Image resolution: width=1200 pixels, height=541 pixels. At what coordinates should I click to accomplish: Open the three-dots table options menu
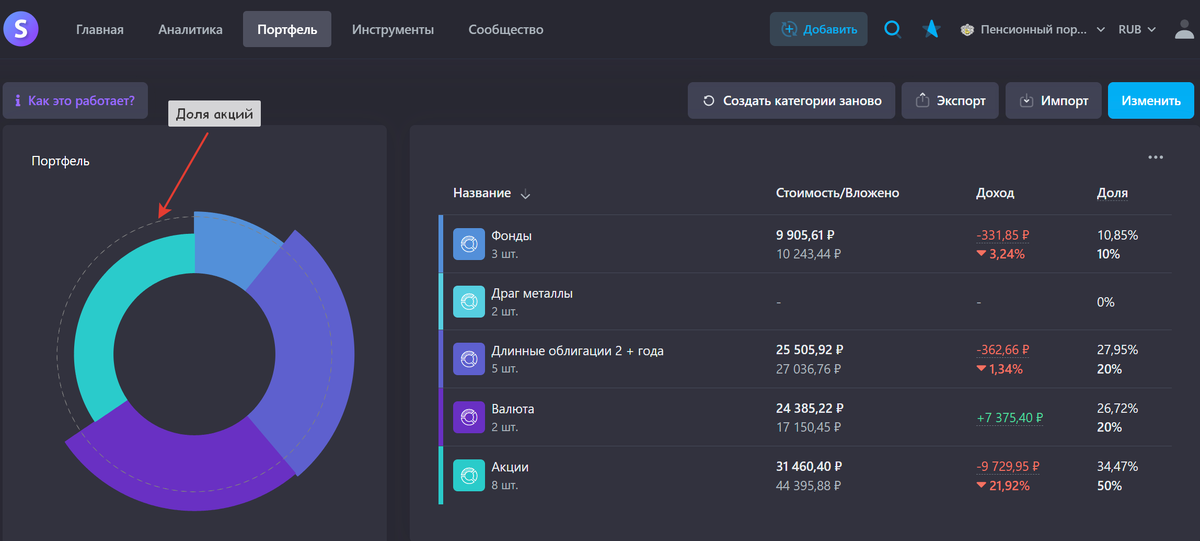pos(1156,157)
